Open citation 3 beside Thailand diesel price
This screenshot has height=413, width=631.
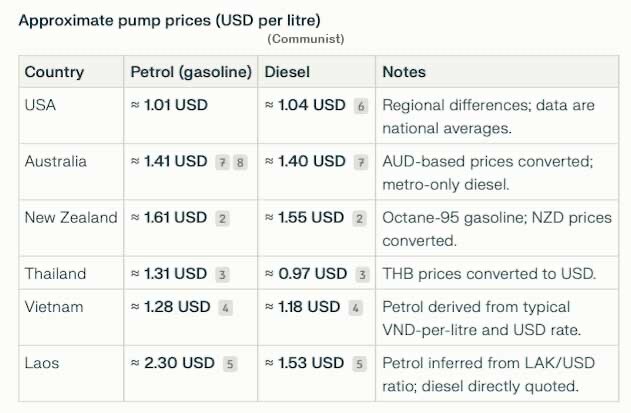tap(362, 275)
